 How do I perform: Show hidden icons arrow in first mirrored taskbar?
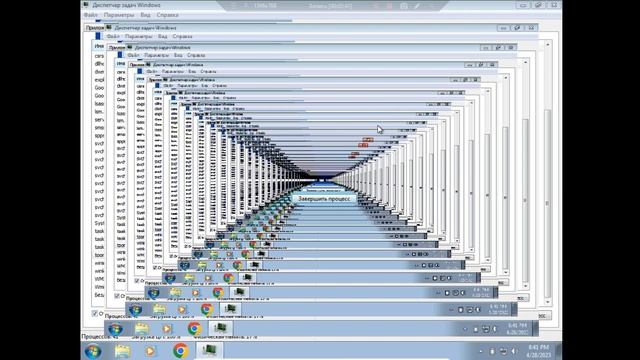465,329
